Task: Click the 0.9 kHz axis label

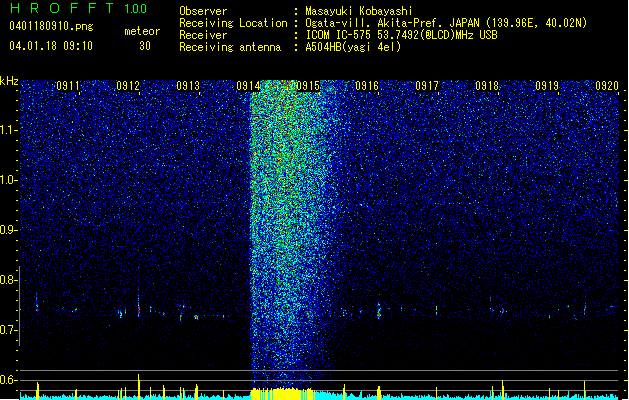Action: point(9,230)
